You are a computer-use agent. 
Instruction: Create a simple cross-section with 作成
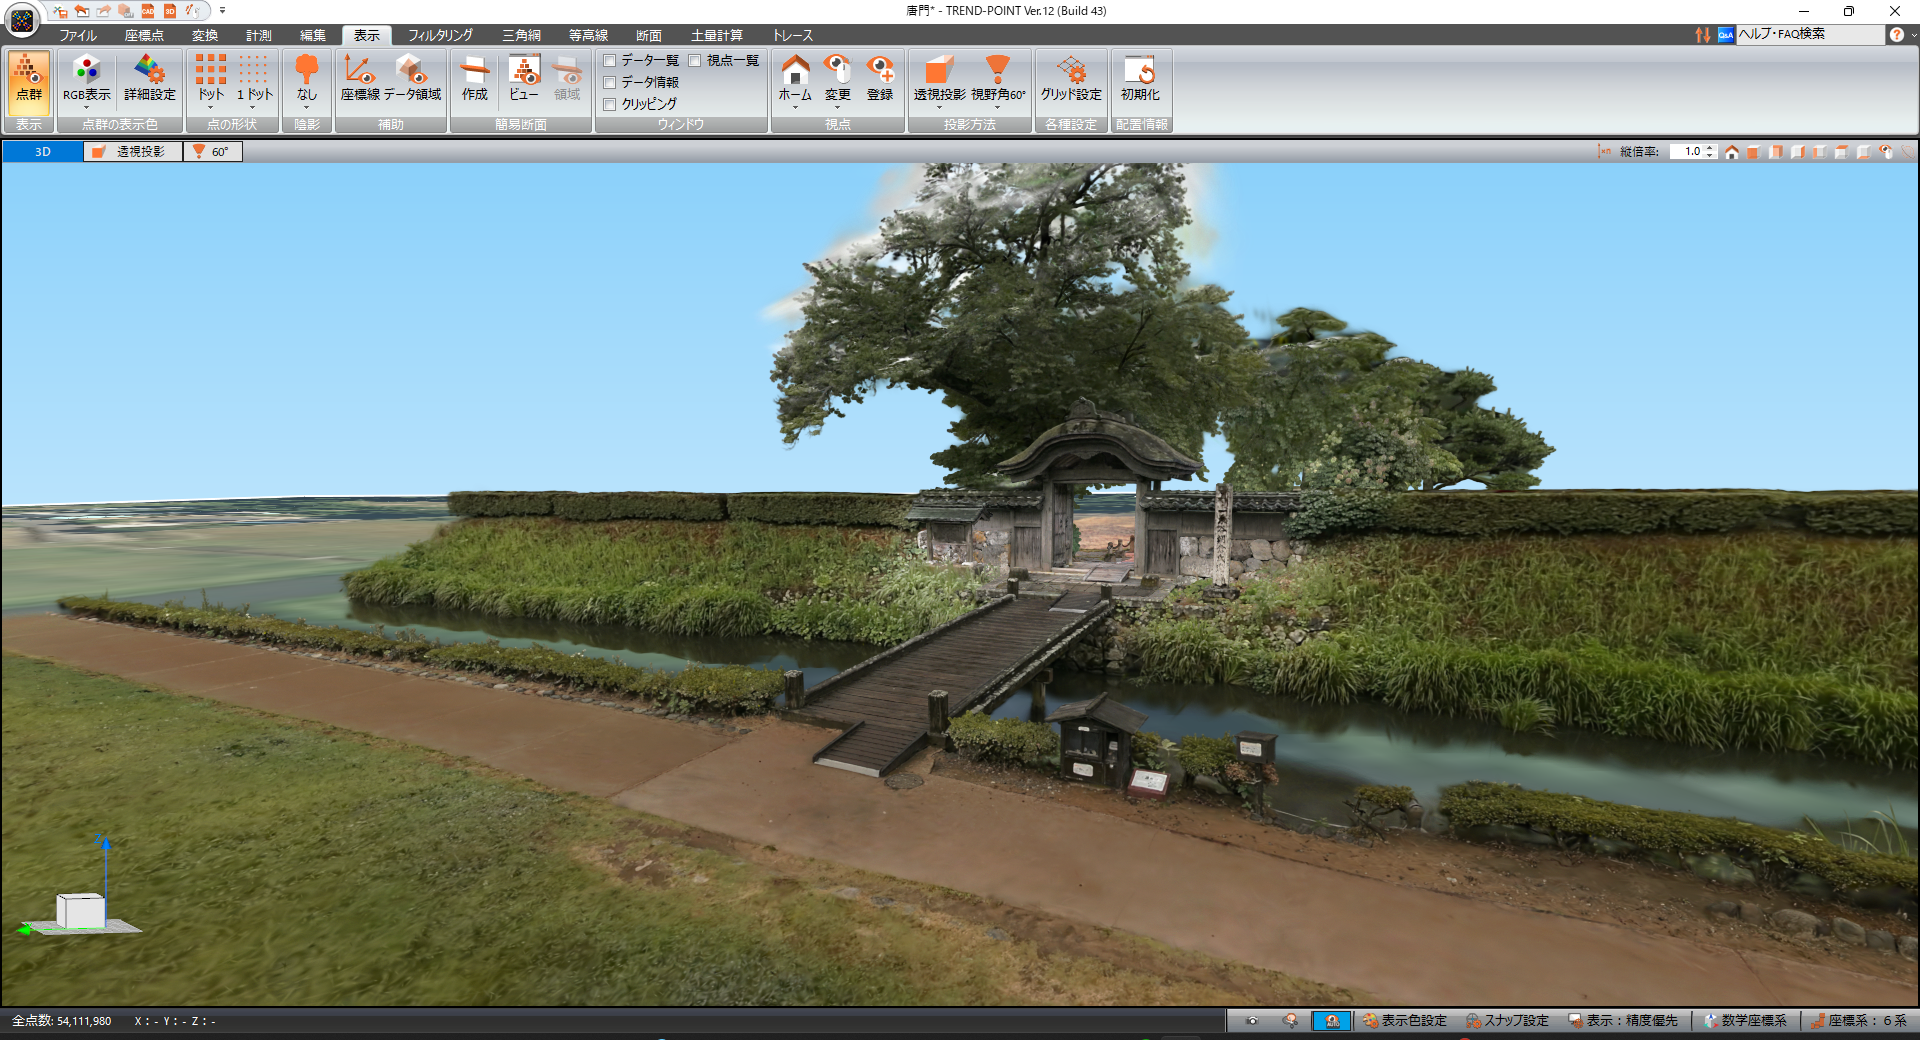474,80
